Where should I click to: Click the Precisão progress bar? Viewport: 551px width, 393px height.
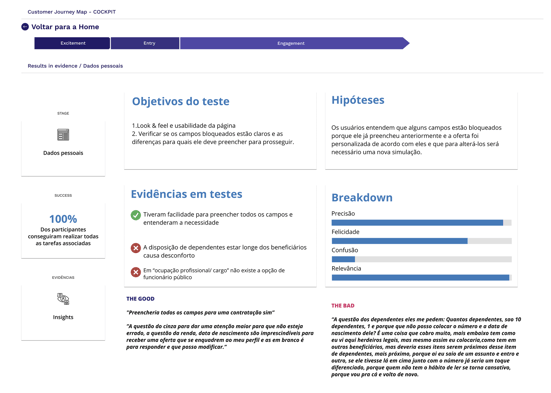coord(422,223)
